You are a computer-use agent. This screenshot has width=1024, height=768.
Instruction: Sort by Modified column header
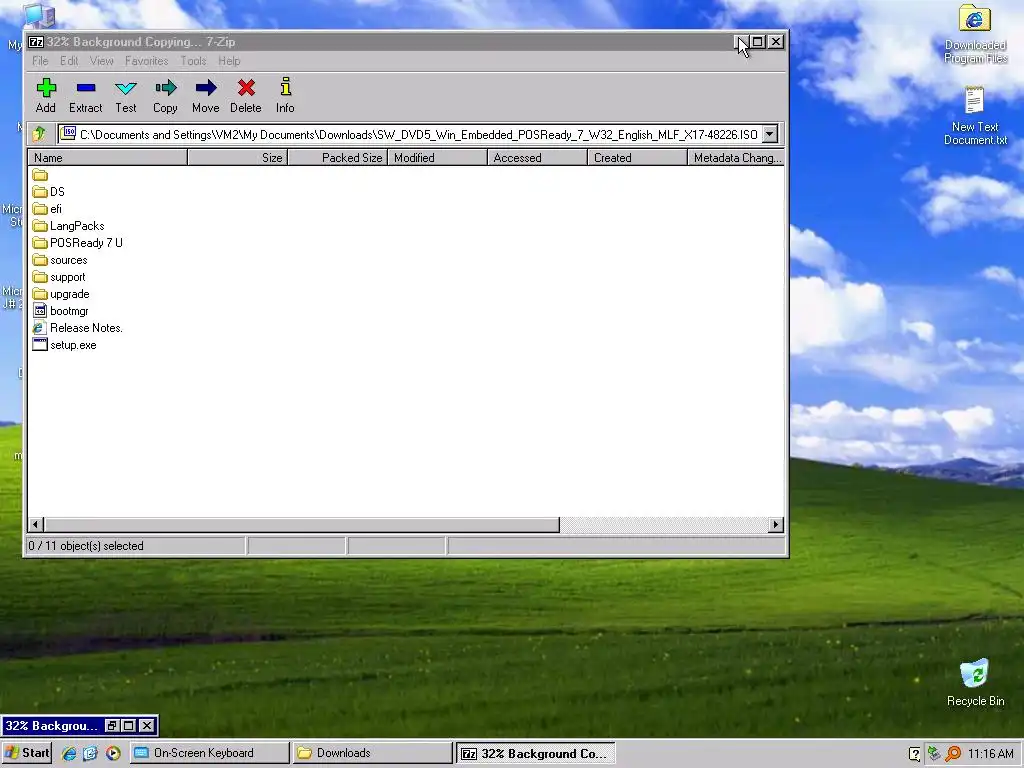click(438, 157)
